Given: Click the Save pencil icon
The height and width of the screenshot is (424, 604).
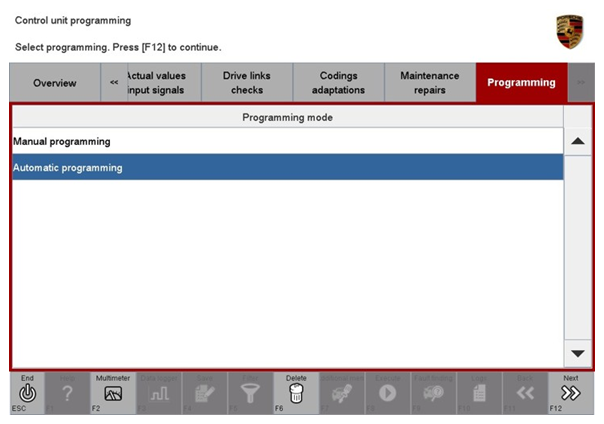Looking at the screenshot, I should click(204, 394).
